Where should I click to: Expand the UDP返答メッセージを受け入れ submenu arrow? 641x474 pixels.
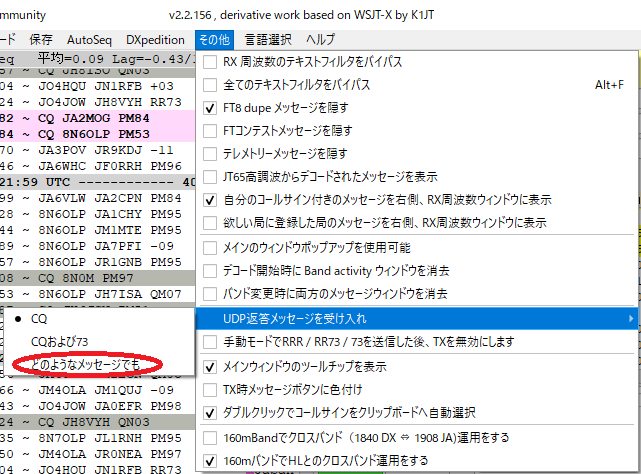[631, 319]
